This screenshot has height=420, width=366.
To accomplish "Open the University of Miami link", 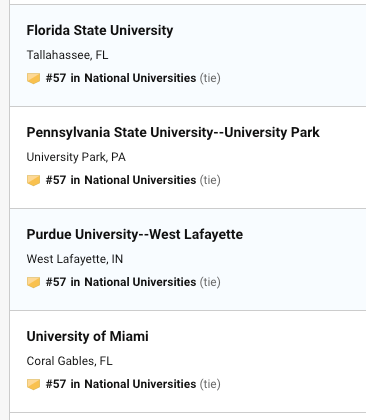I will pos(88,336).
